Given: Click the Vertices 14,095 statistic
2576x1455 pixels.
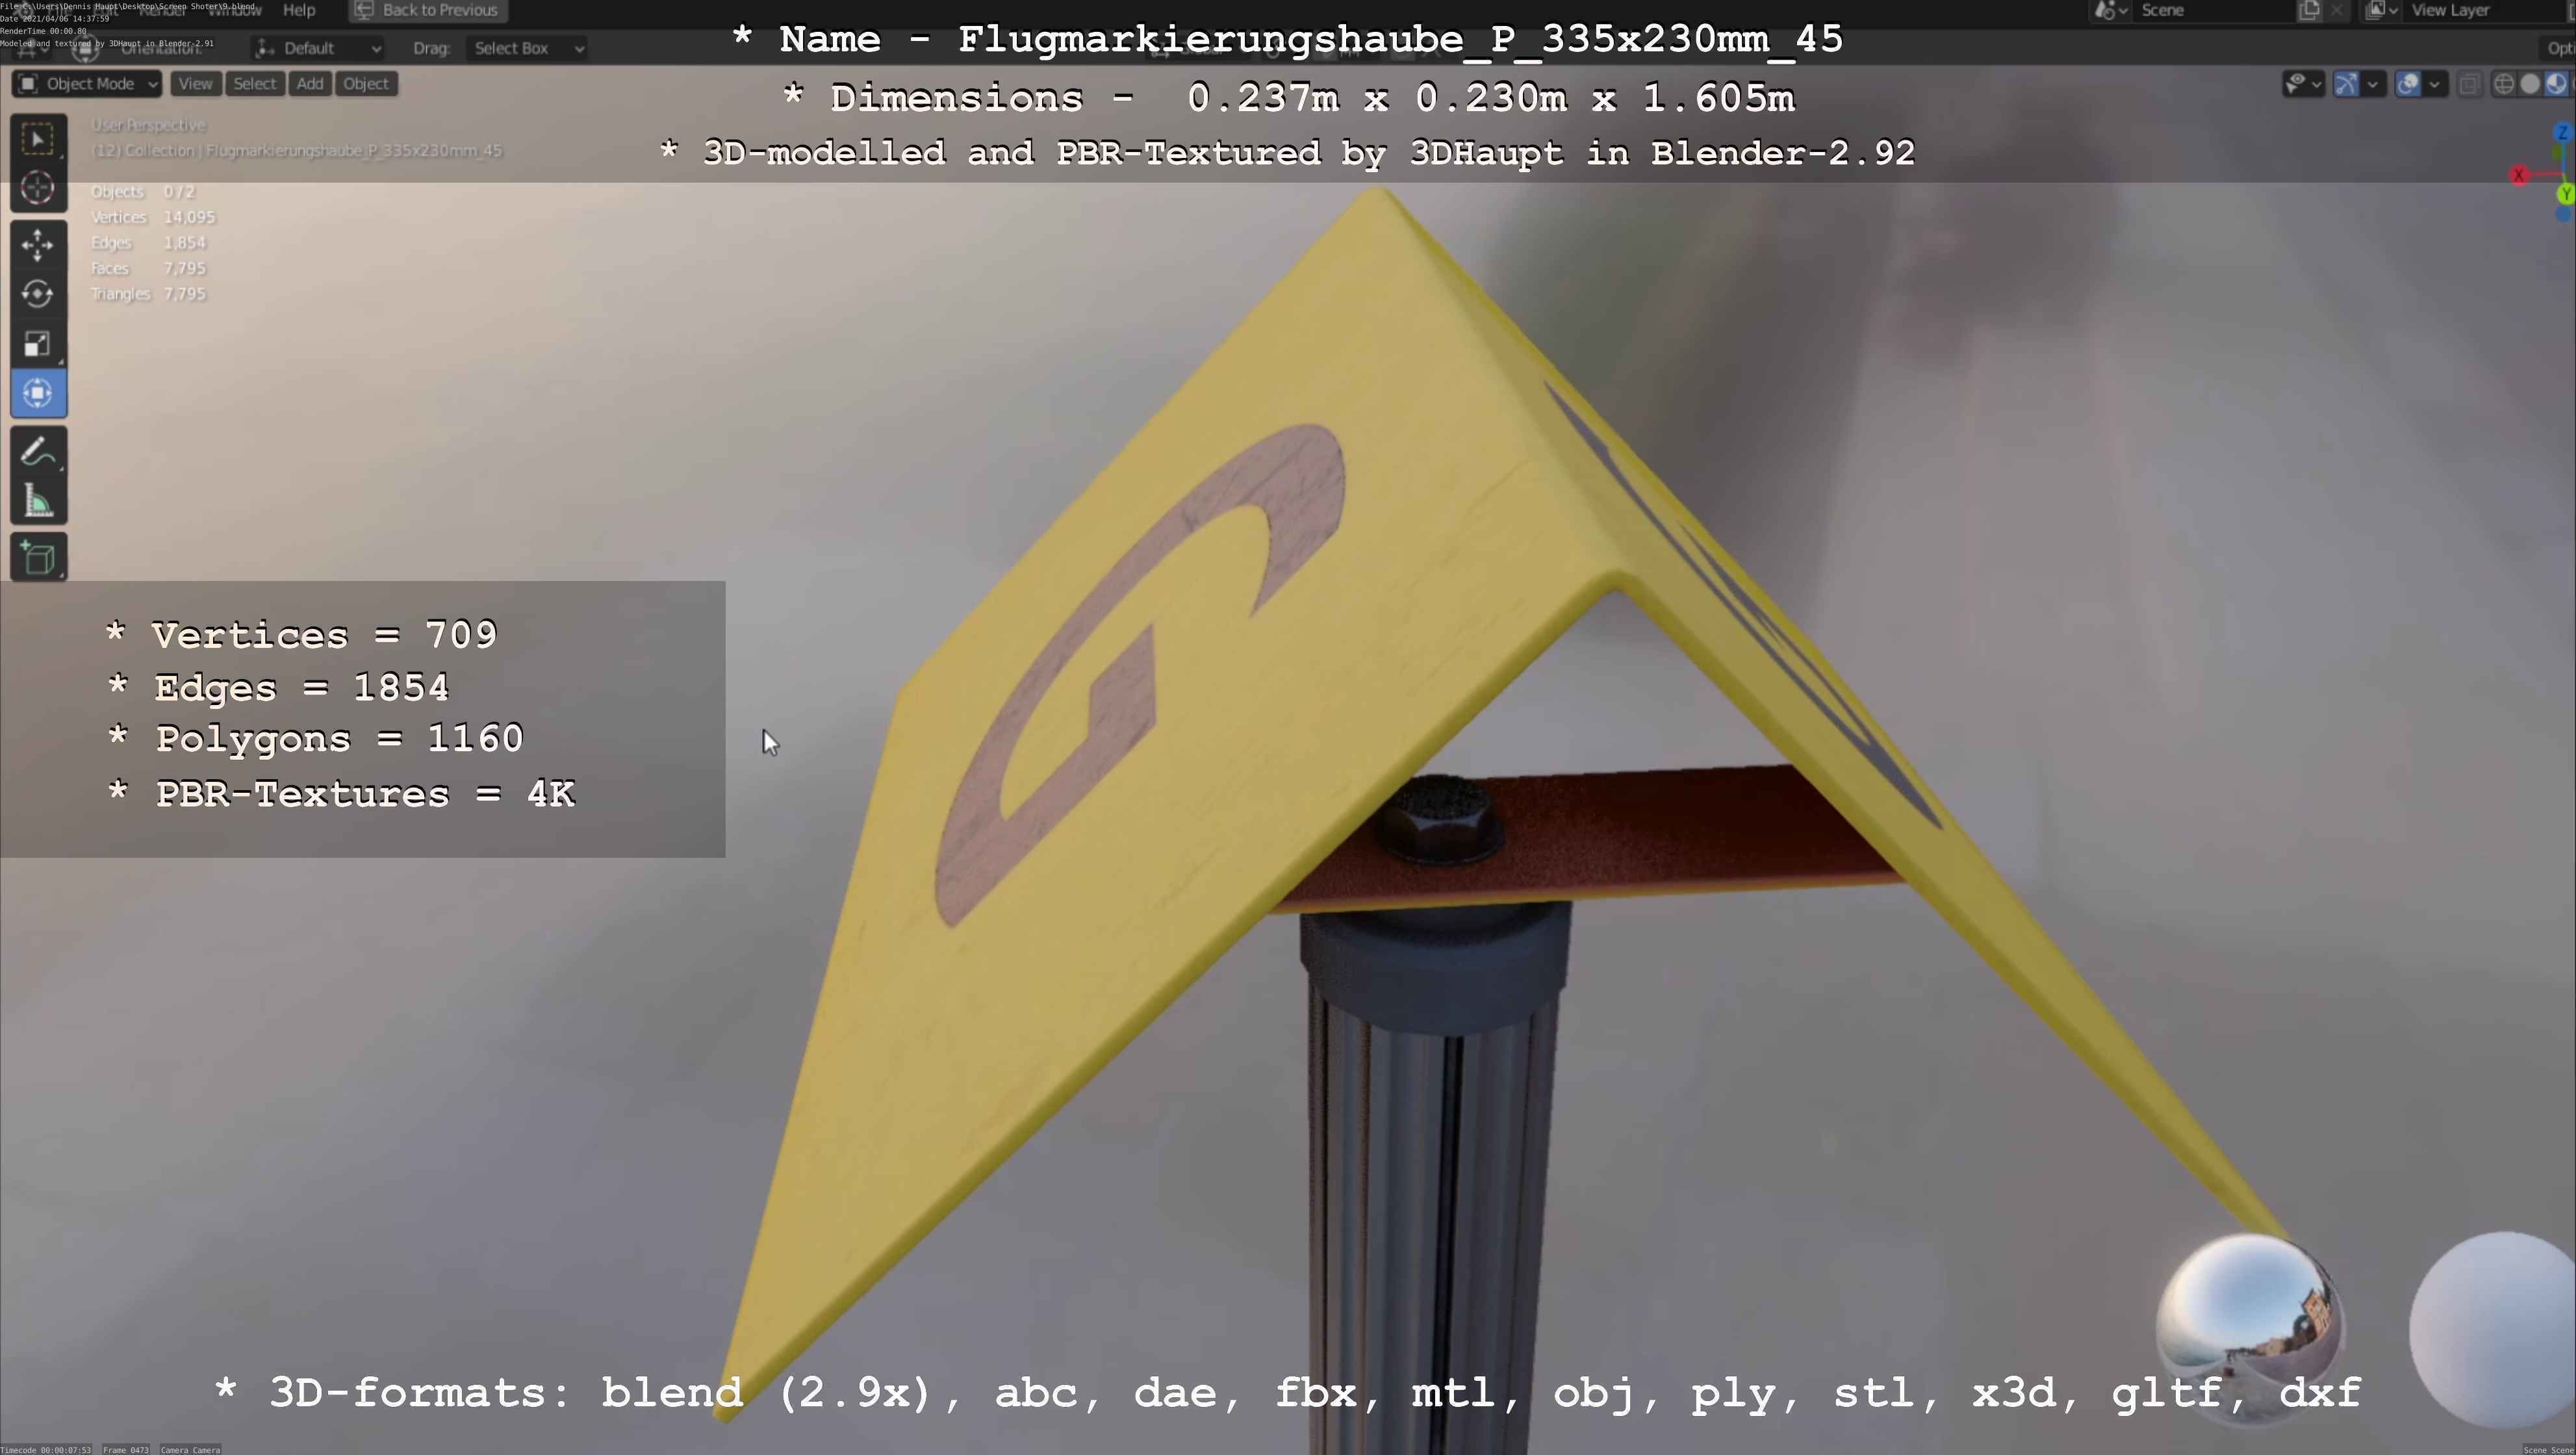Looking at the screenshot, I should 153,217.
